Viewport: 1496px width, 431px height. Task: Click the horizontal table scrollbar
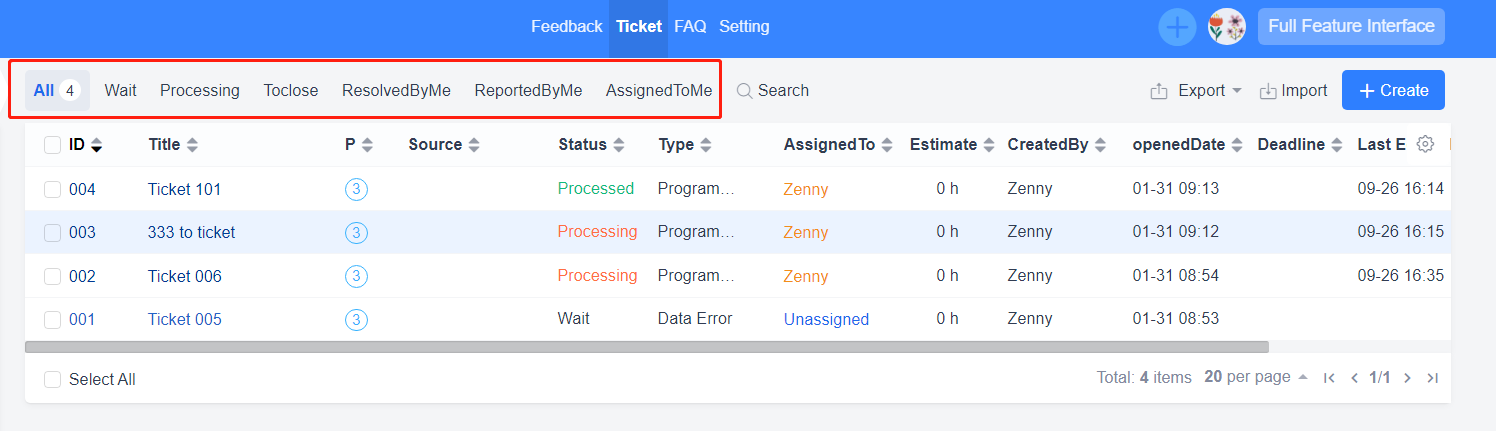[x=646, y=347]
